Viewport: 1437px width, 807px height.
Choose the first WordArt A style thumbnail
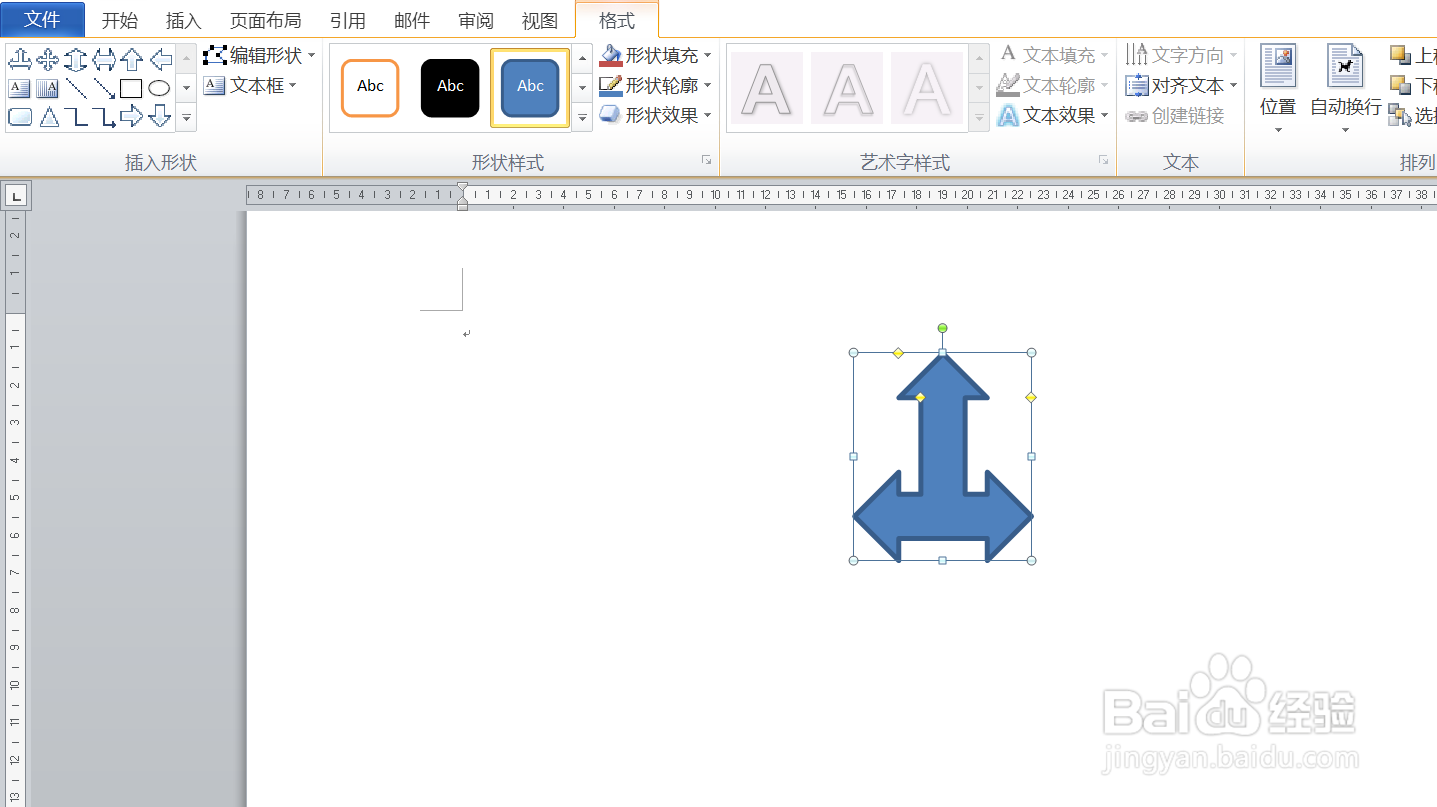(767, 88)
